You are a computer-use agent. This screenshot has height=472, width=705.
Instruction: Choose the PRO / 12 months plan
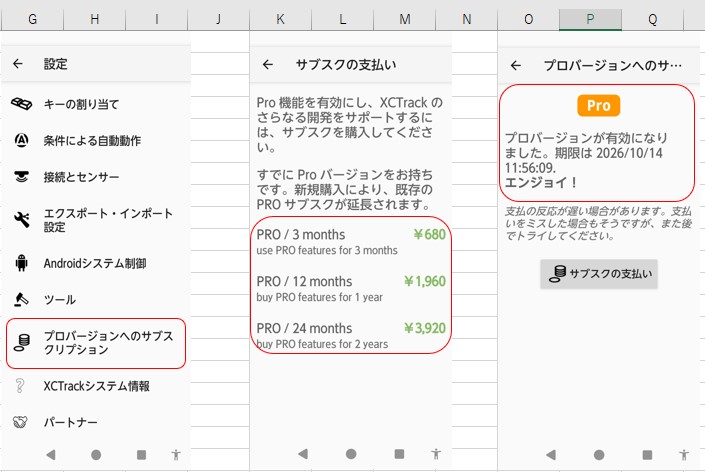point(350,288)
